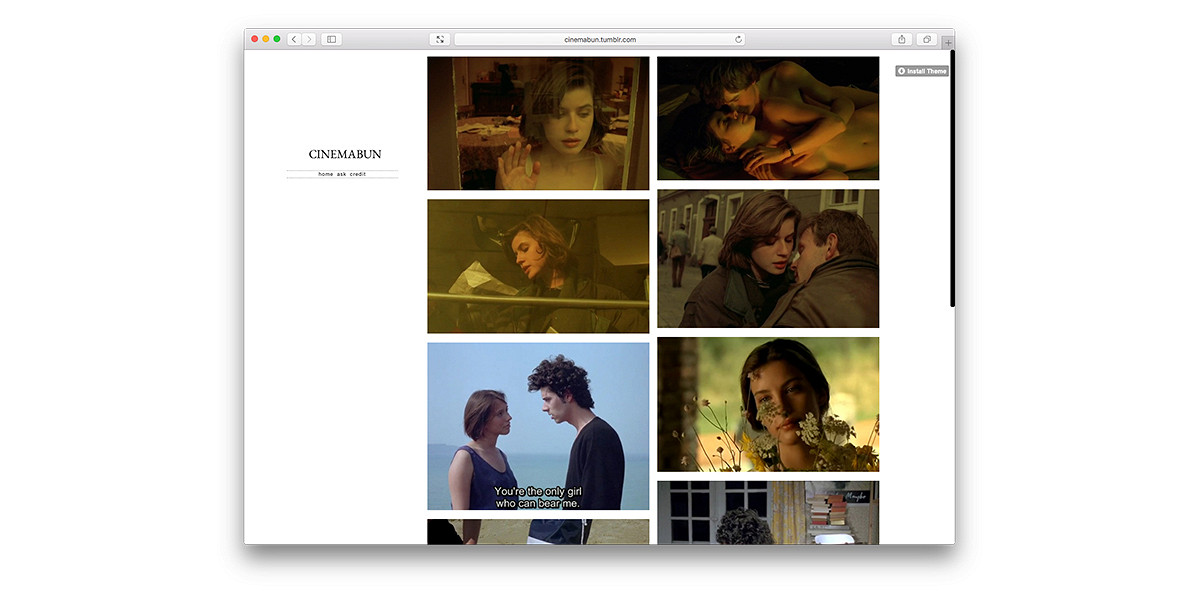Viewport: 1200px width, 600px height.
Task: Minimize Safari with the yellow button
Action: coord(266,39)
